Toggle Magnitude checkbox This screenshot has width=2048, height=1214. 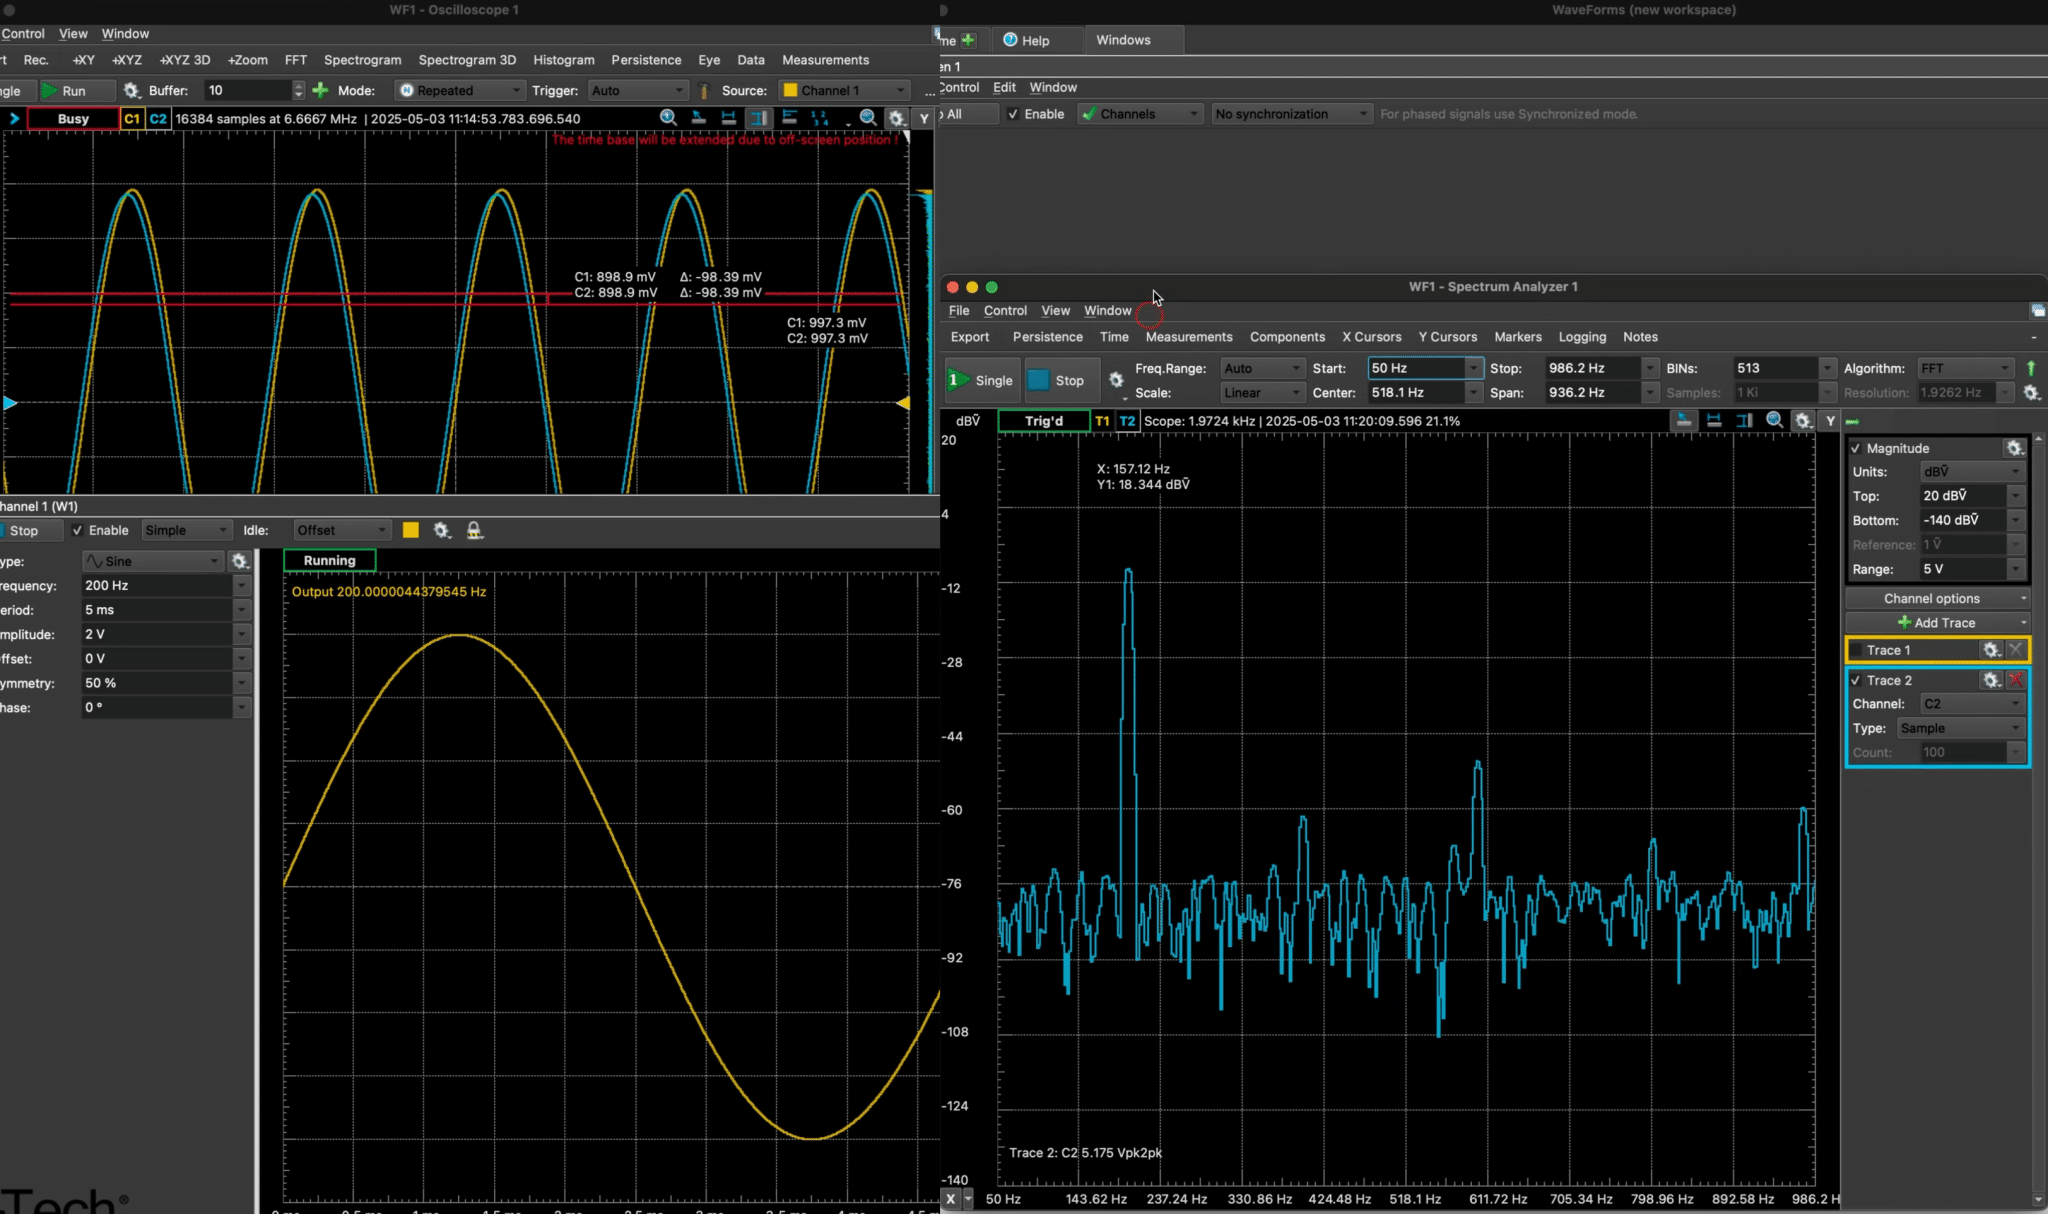[1856, 448]
